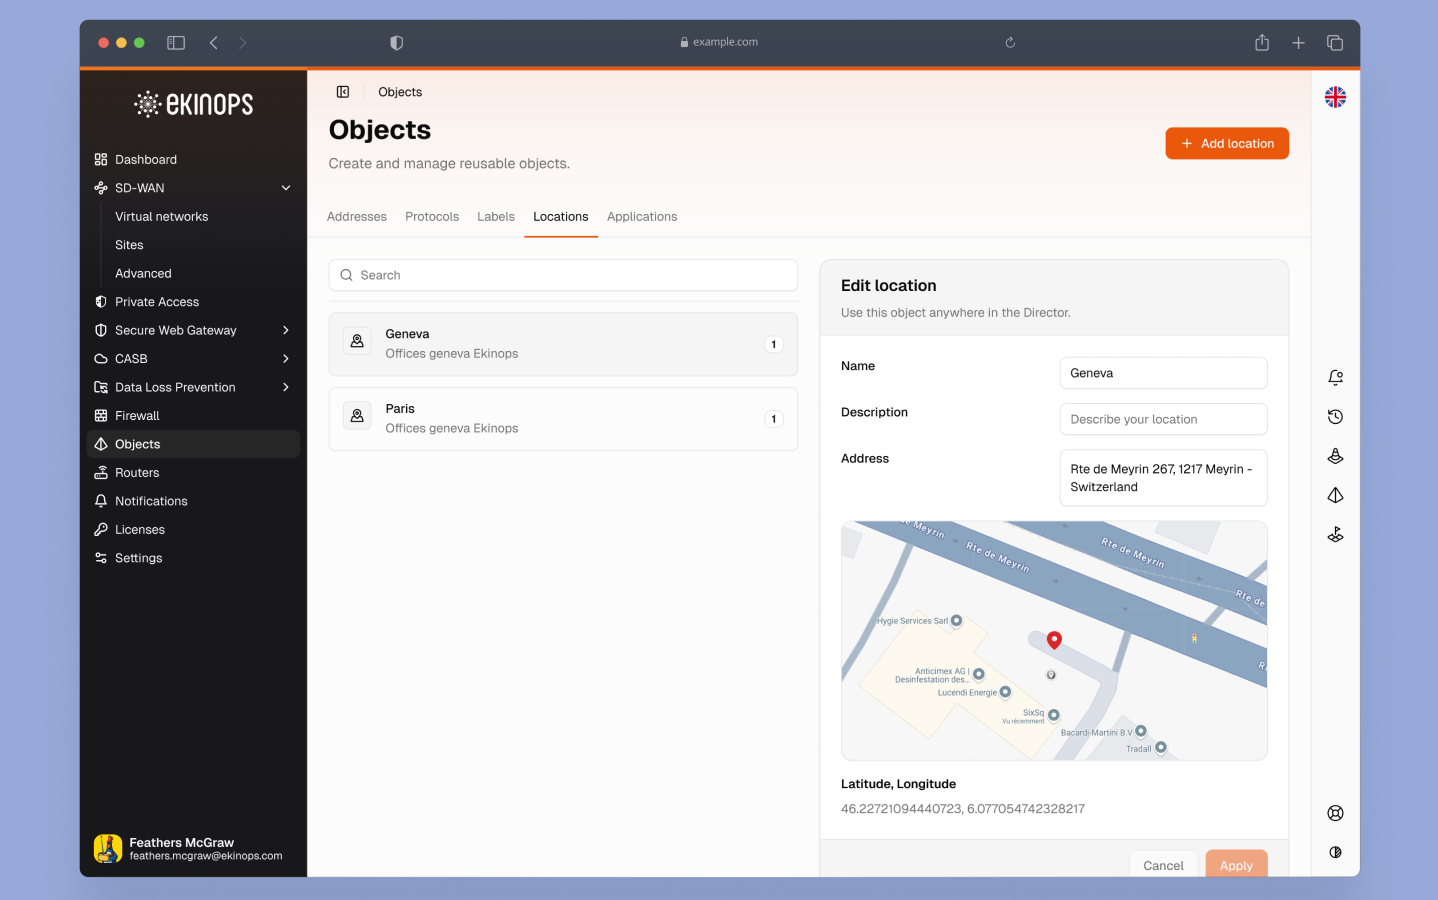Open the notifications bell in the right sidebar
This screenshot has width=1438, height=900.
(1335, 377)
